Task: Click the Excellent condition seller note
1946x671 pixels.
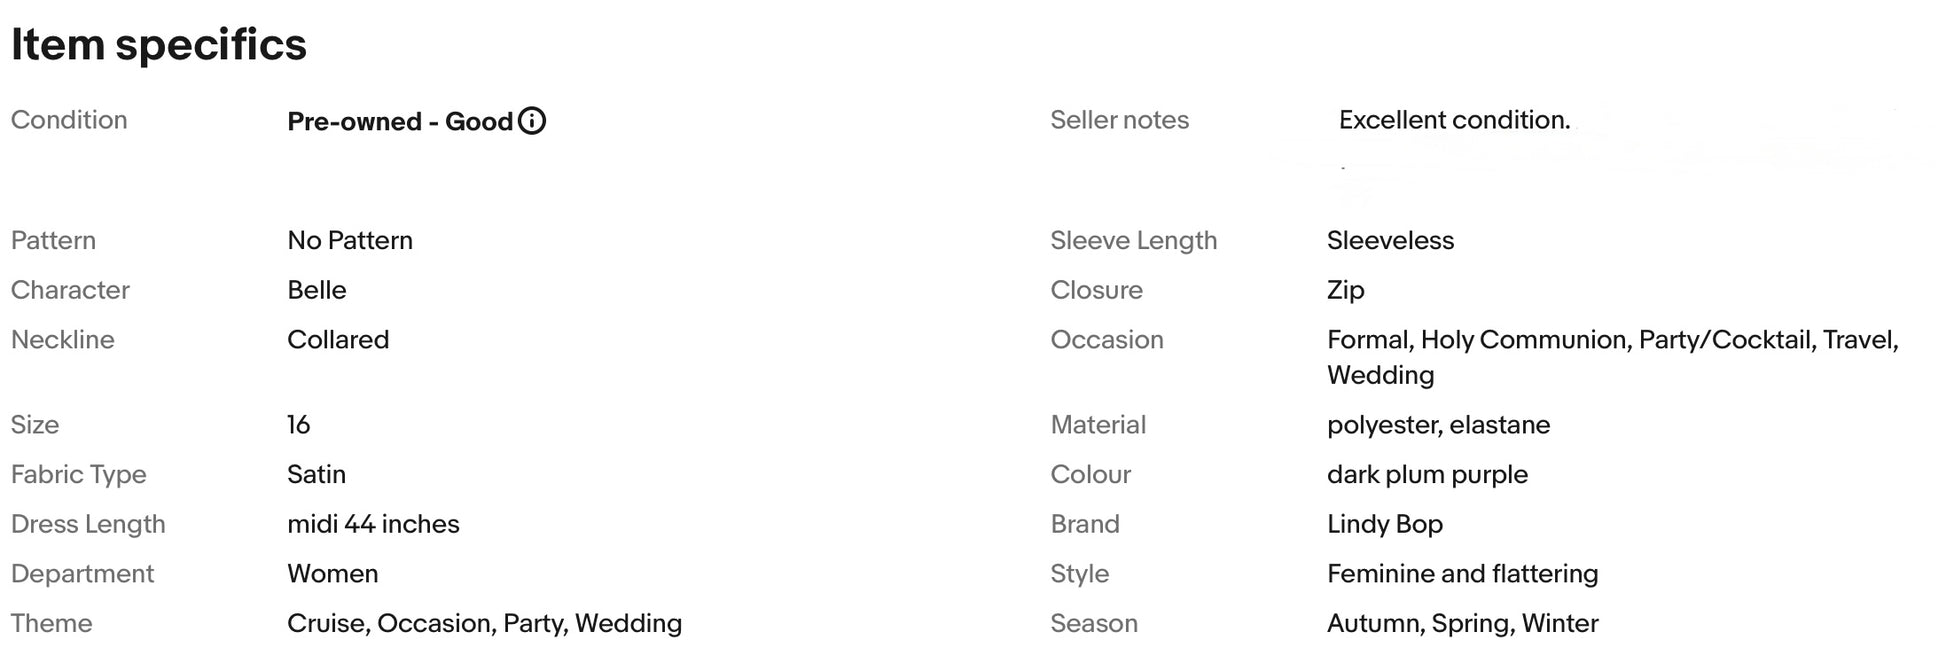Action: [x=1454, y=120]
